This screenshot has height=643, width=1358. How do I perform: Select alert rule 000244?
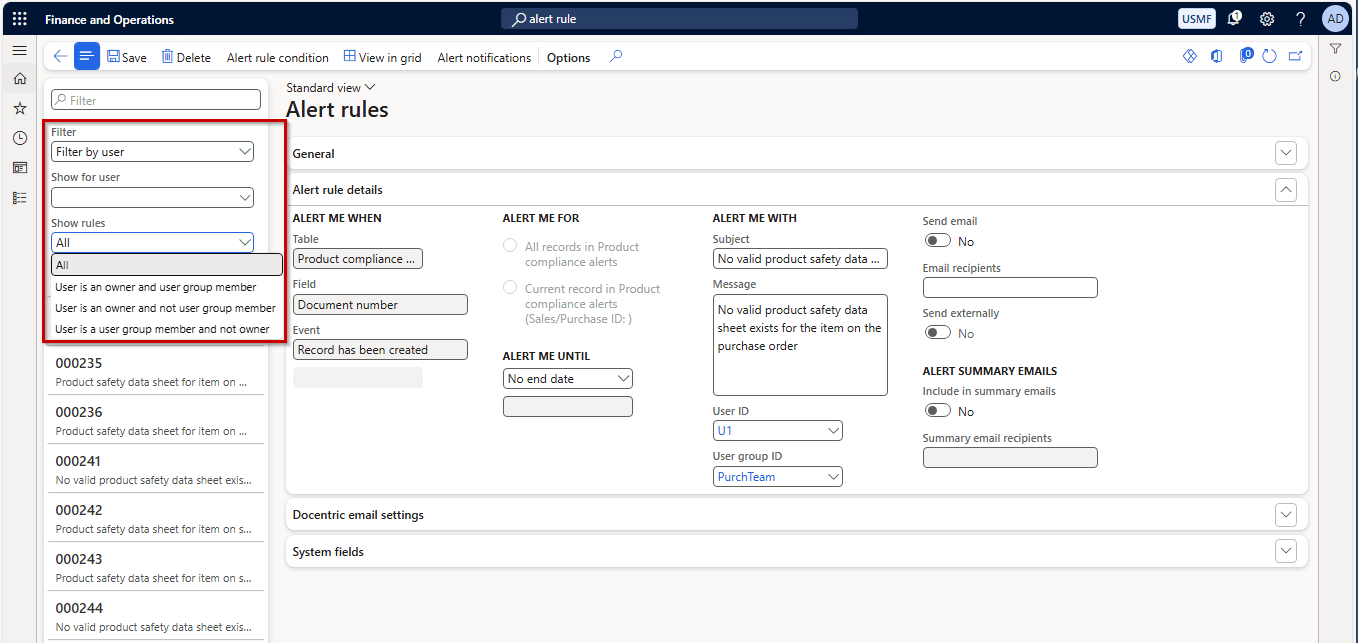(156, 617)
